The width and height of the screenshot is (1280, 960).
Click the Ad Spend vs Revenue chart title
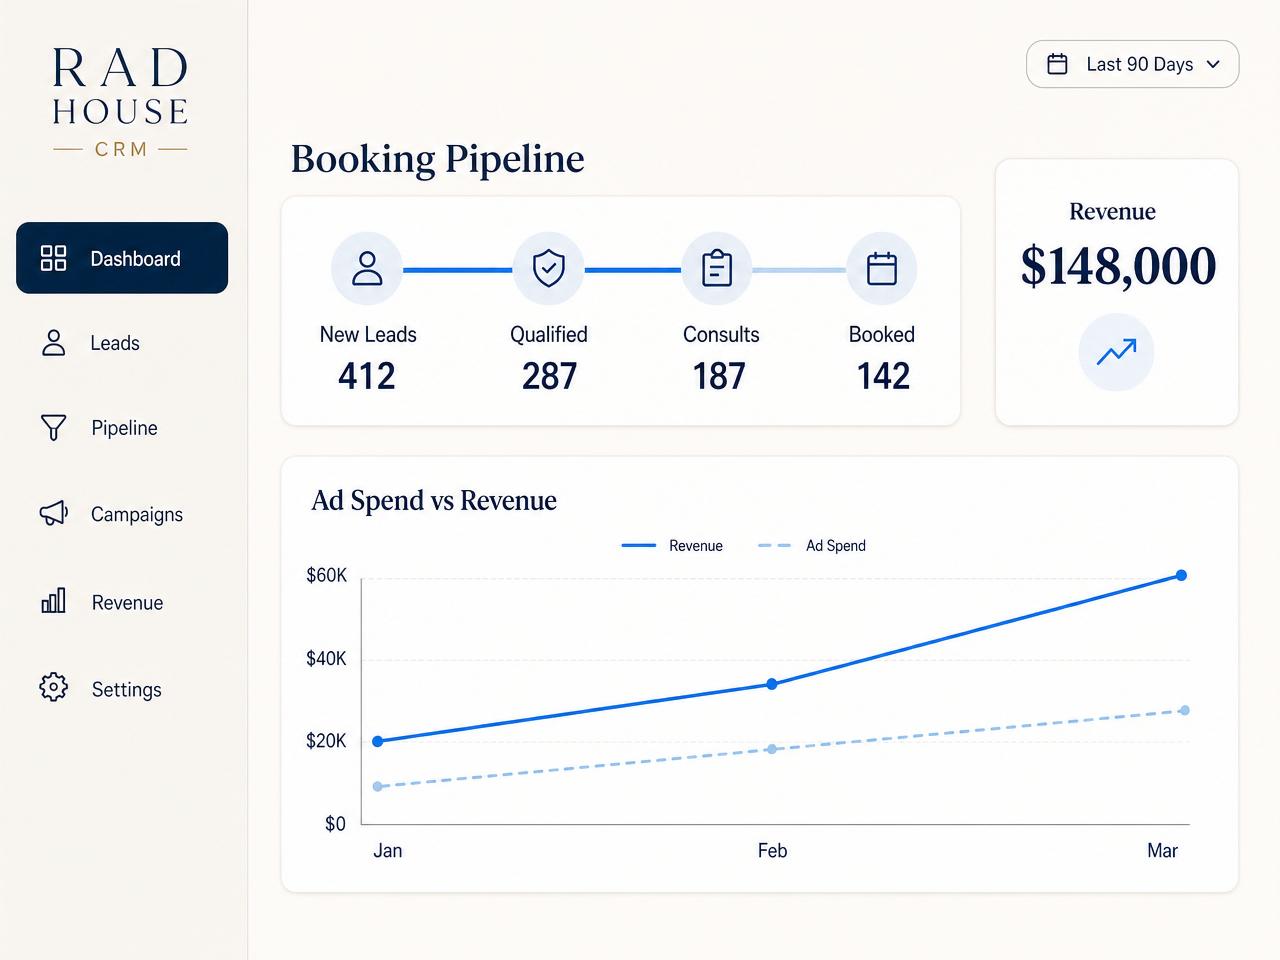click(x=434, y=500)
